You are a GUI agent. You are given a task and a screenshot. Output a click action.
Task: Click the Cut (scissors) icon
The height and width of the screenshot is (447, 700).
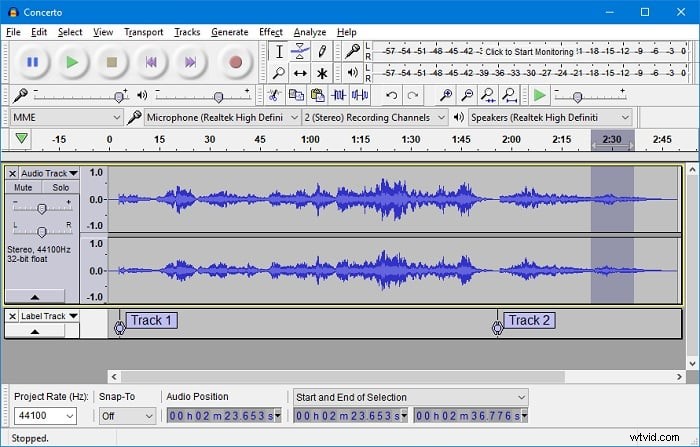coord(273,95)
